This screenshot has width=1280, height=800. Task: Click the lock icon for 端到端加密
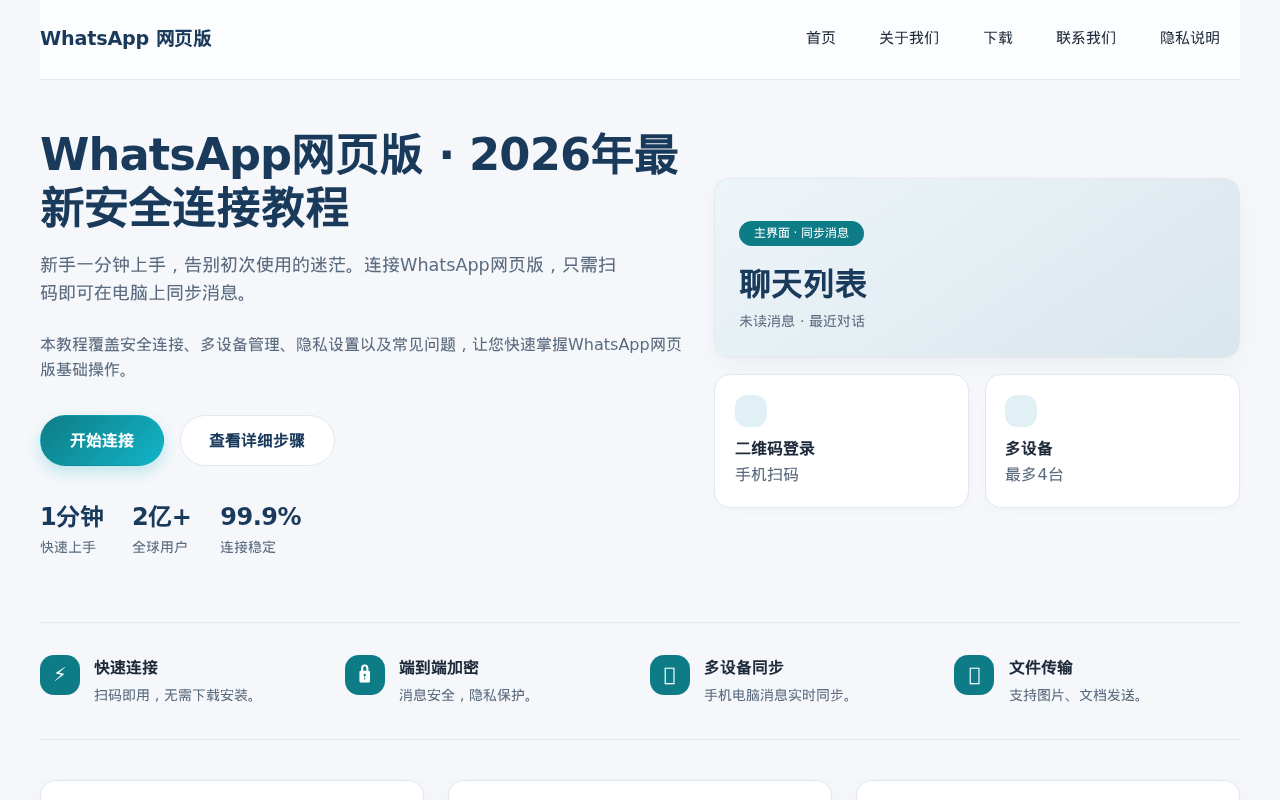[x=365, y=675]
